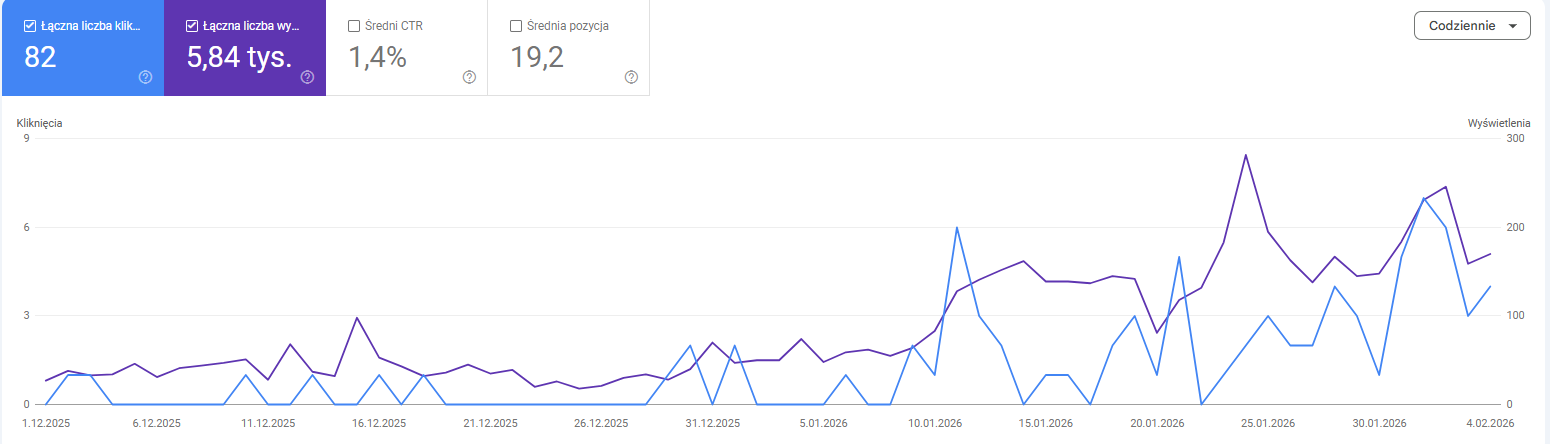Uncheck the Łączna liczba wyświetleń checkbox
This screenshot has width=1550, height=444.
(x=192, y=26)
